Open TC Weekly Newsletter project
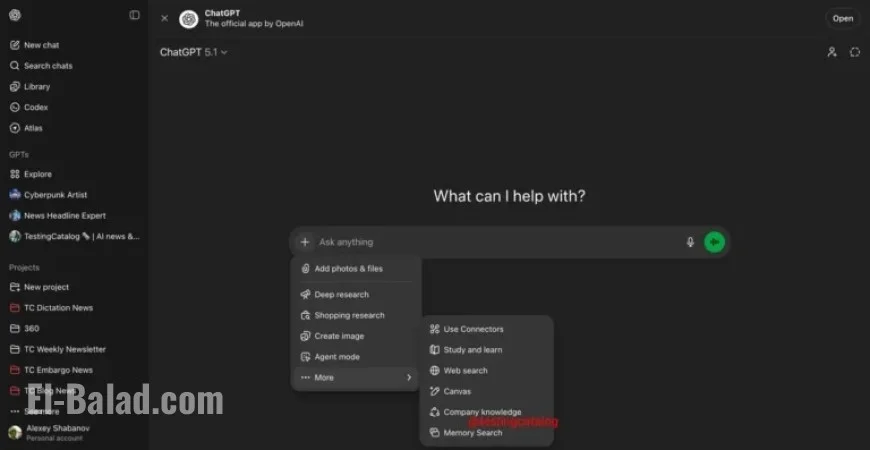This screenshot has height=450, width=870. pyautogui.click(x=58, y=350)
